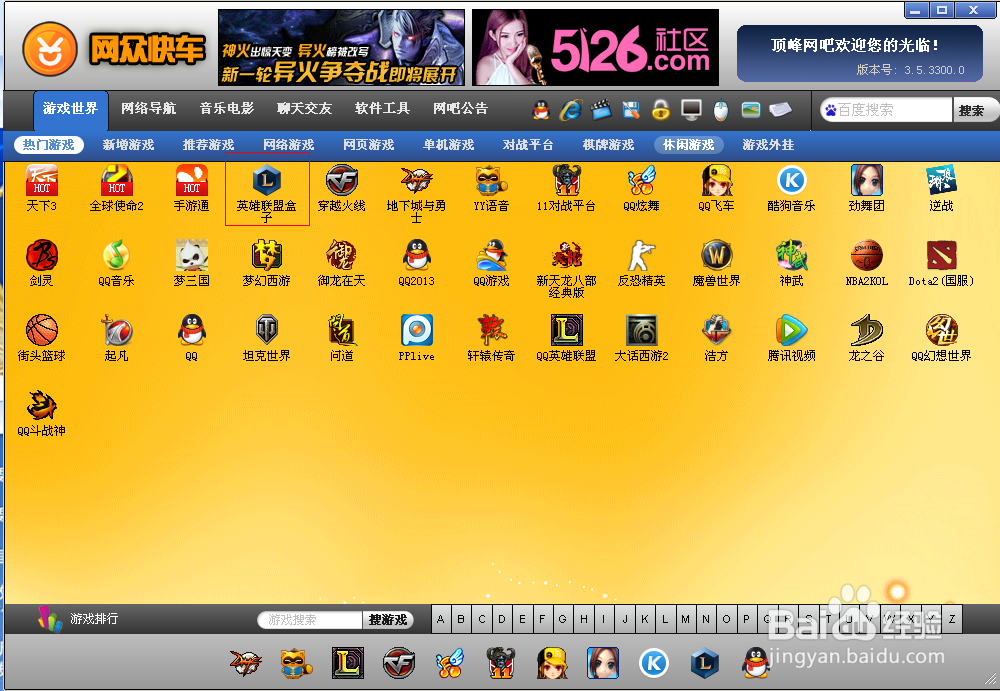Launch 梦幻西游 game
Image resolution: width=1000 pixels, height=691 pixels.
coord(267,262)
